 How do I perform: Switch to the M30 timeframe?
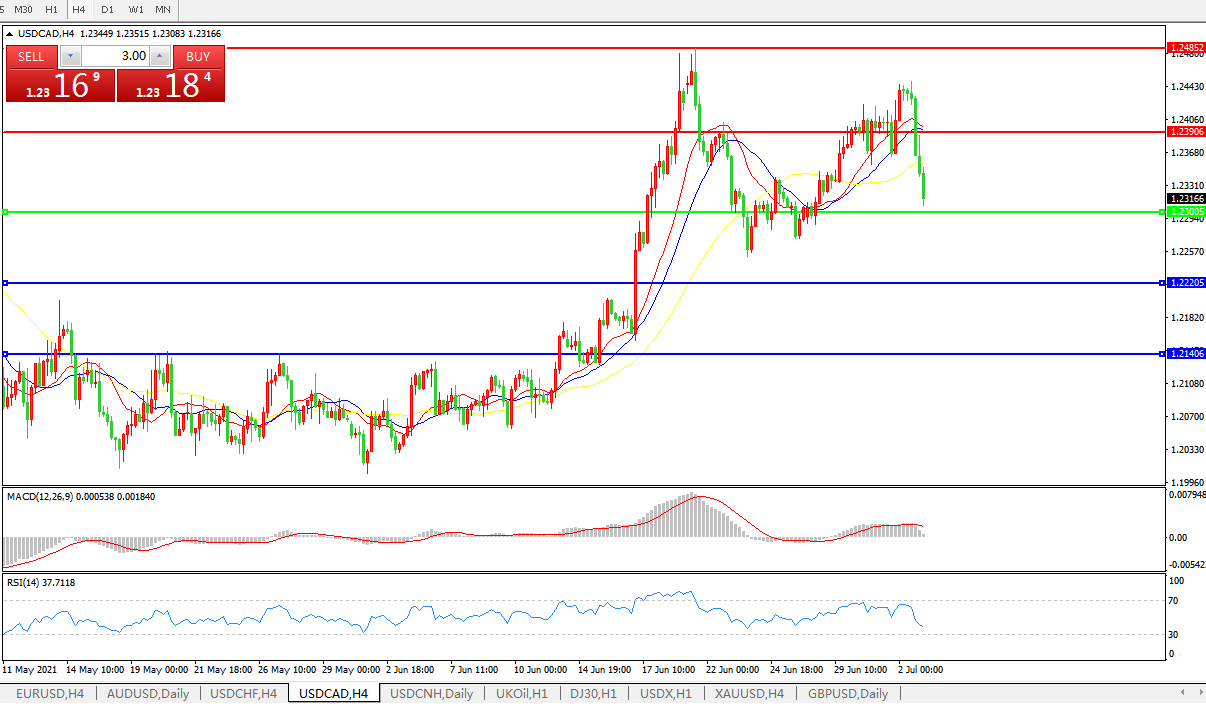click(x=23, y=9)
